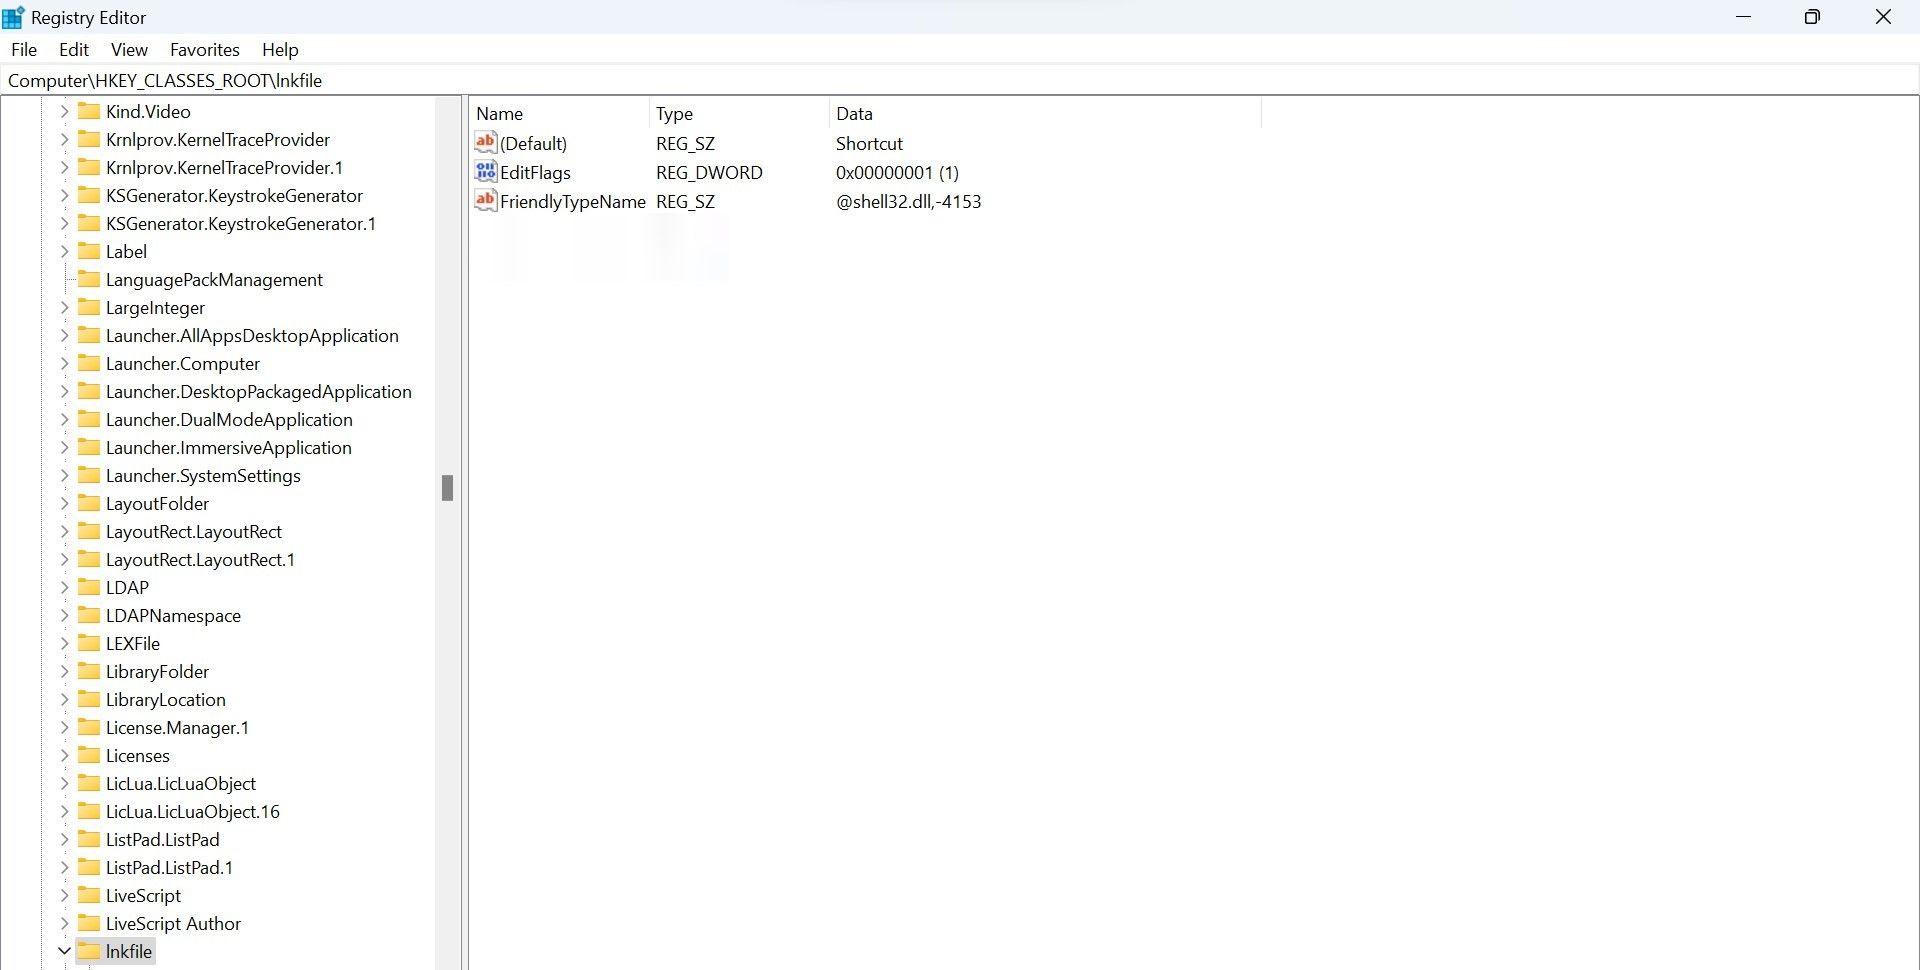Click the LiveScript folder icon

point(89,895)
